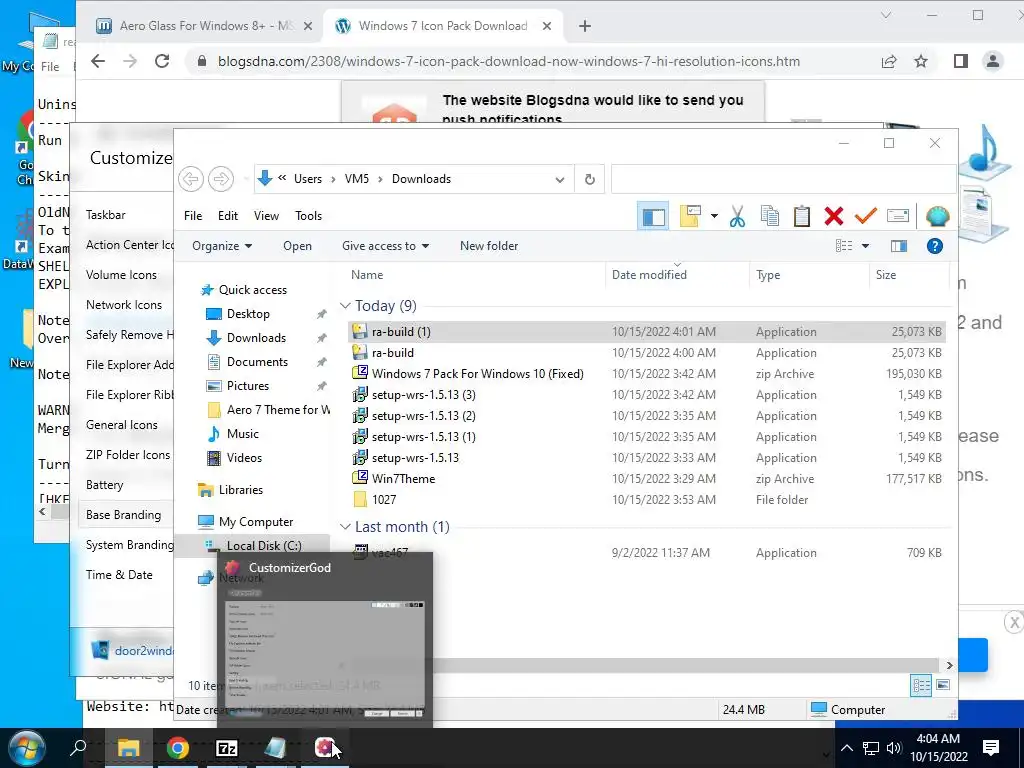Show hidden system tray icons chevron
Screen dimensions: 1024x768
[846, 748]
